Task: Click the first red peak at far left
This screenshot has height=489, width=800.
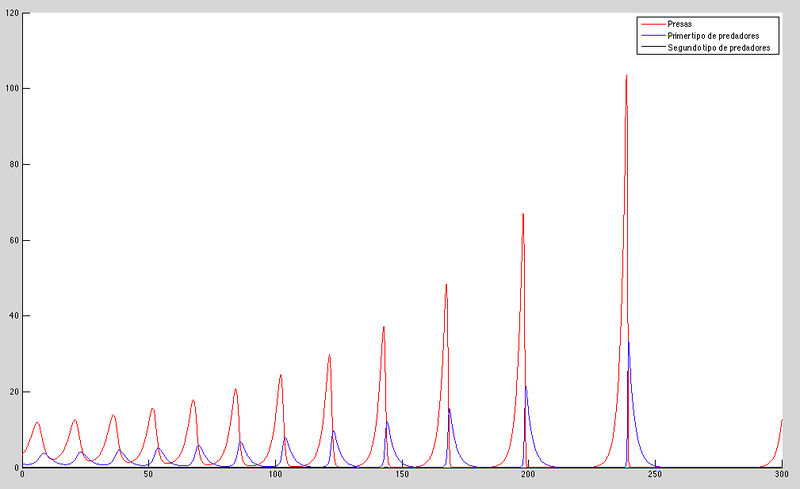Action: click(x=37, y=423)
